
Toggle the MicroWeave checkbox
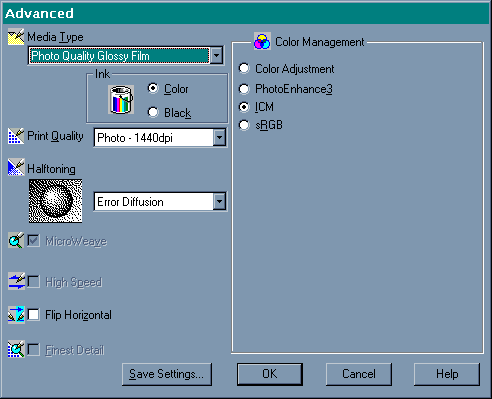click(x=34, y=241)
